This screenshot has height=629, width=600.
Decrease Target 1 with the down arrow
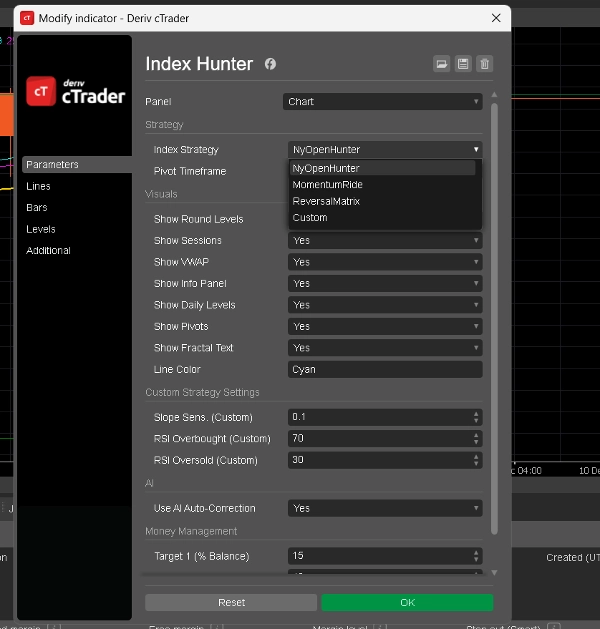point(476,560)
